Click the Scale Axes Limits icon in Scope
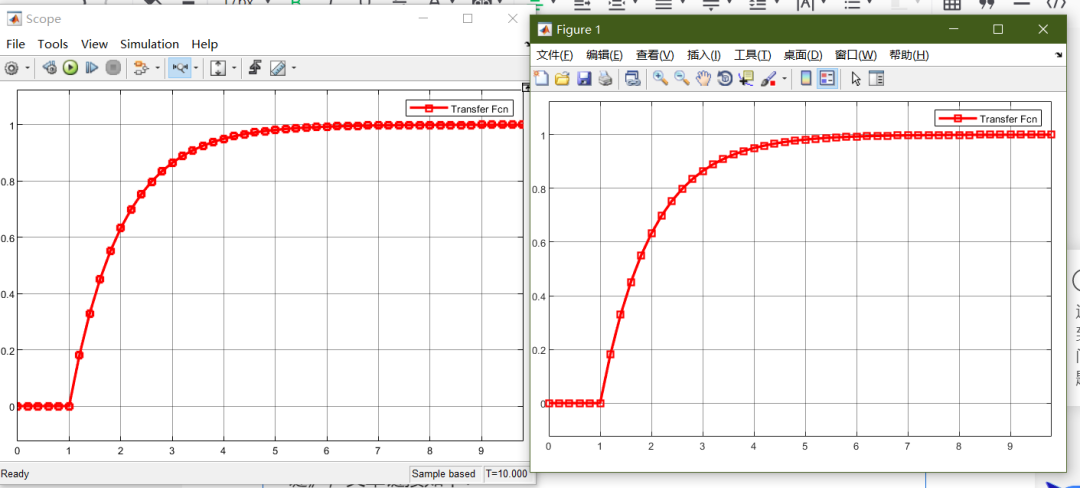The width and height of the screenshot is (1080, 488). pyautogui.click(x=218, y=67)
